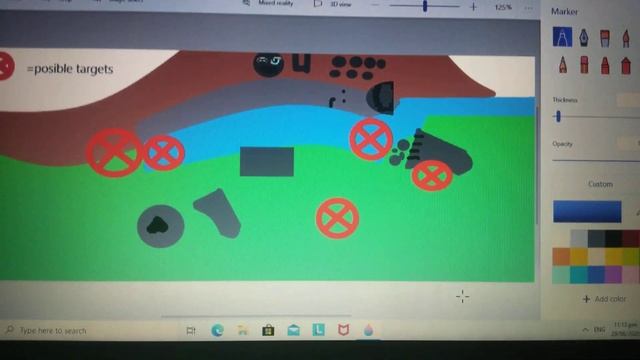Viewport: 640px width, 360px height.
Task: Click the Marker panel heading
Action: (x=564, y=11)
